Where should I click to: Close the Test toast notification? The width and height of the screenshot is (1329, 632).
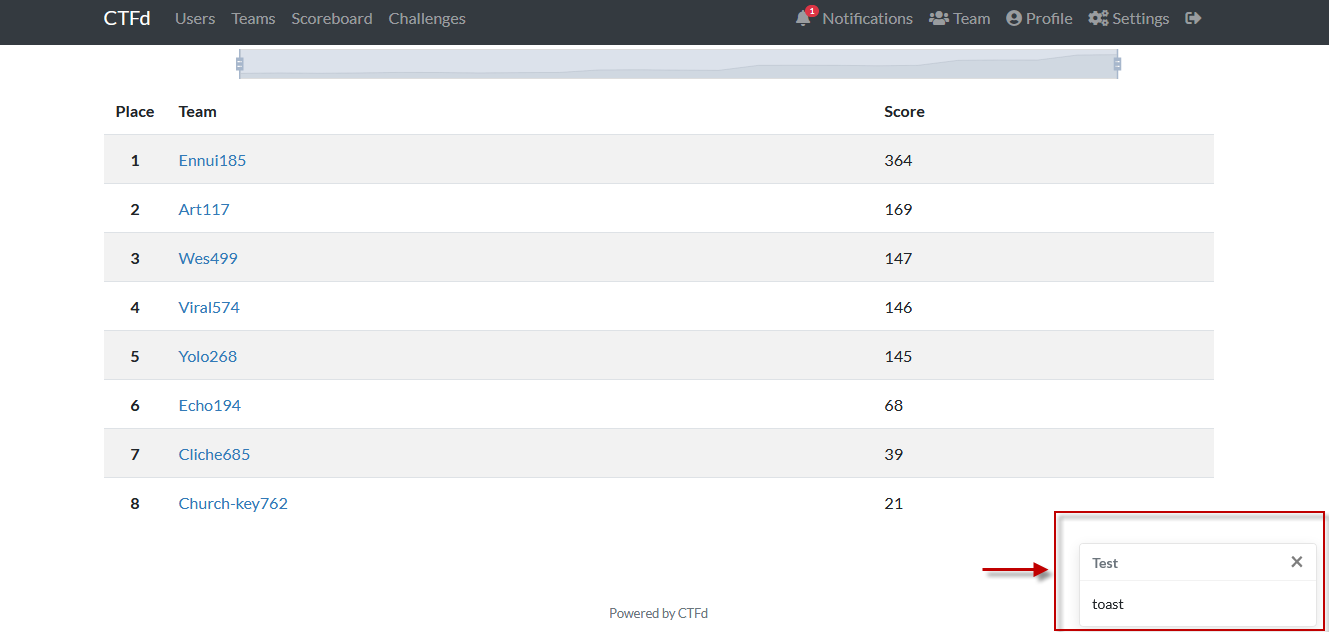coord(1296,562)
